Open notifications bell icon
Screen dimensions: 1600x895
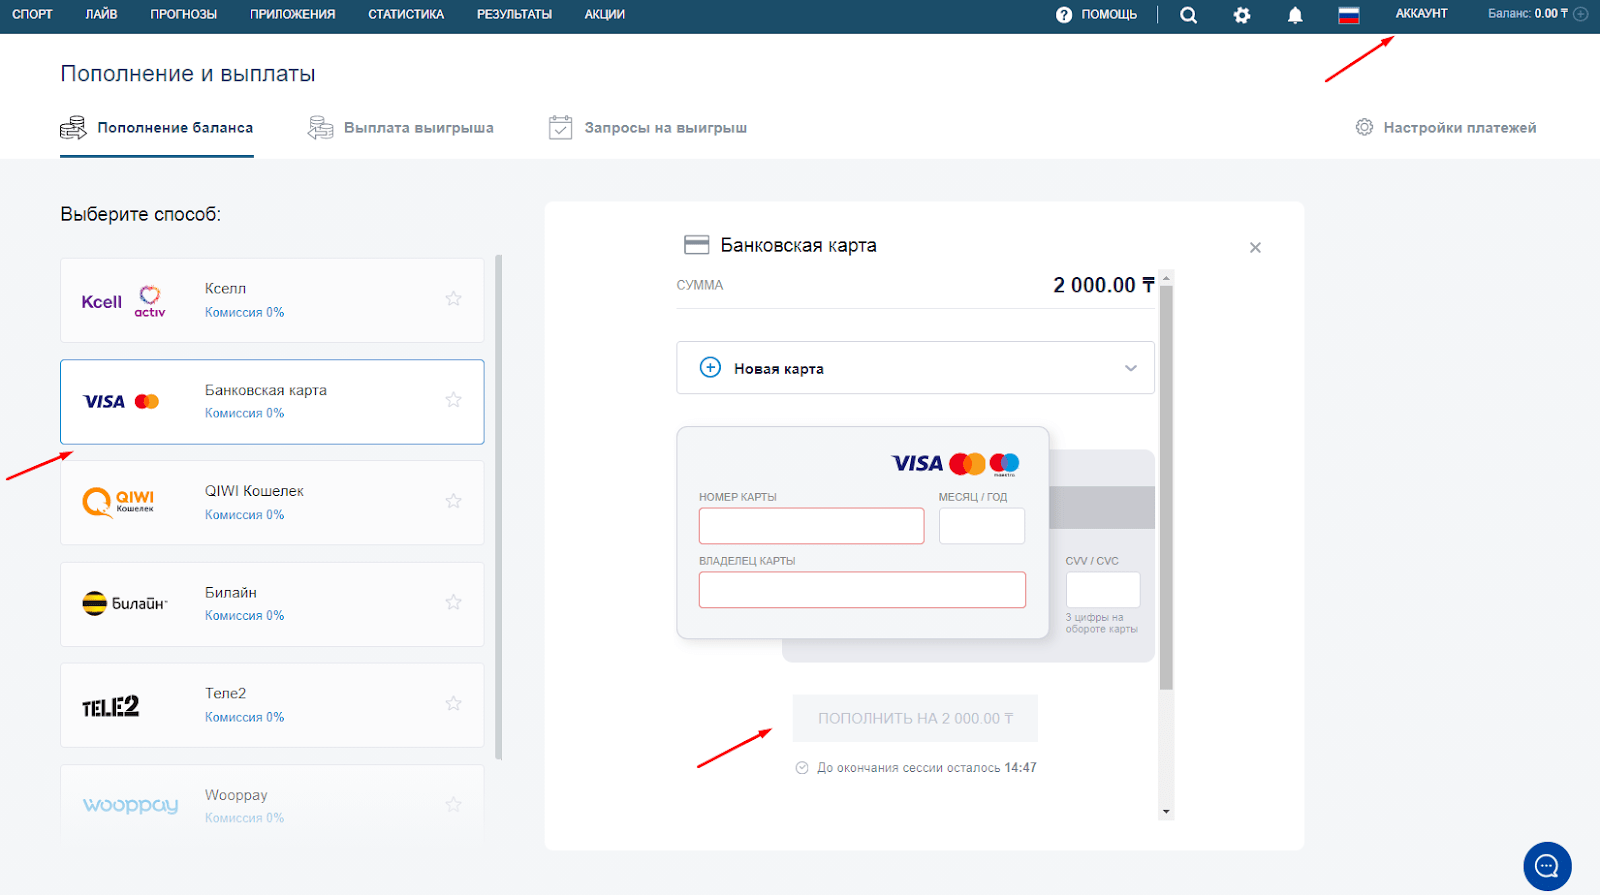[x=1295, y=15]
